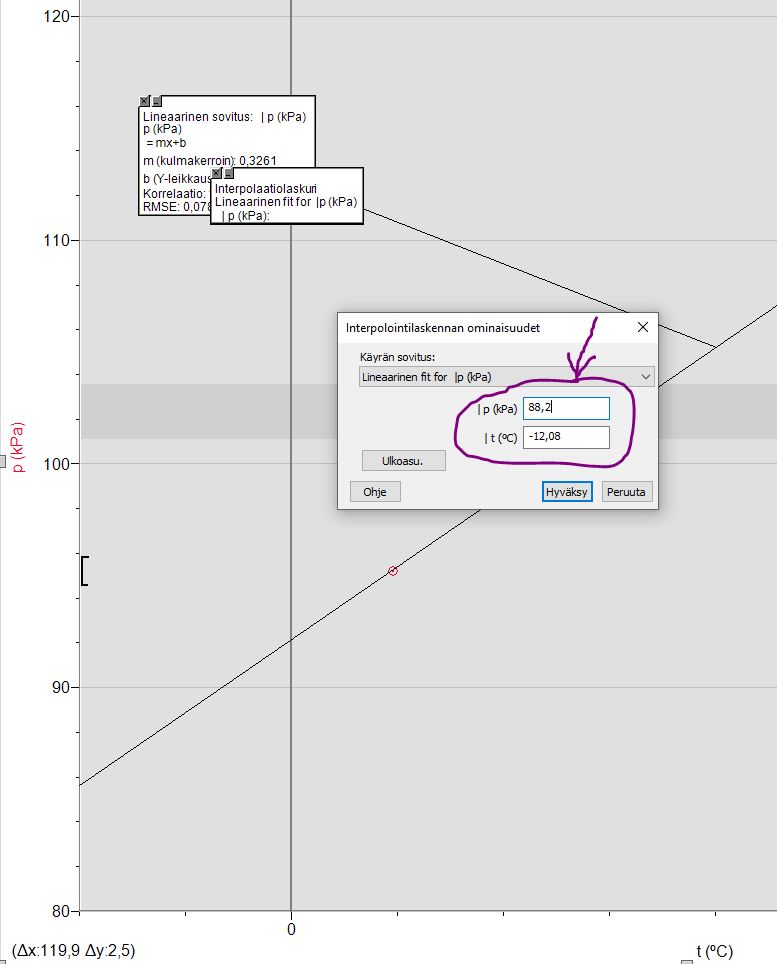Cancel the dialog with Peruuta
Image resolution: width=777 pixels, height=964 pixels.
click(x=627, y=491)
